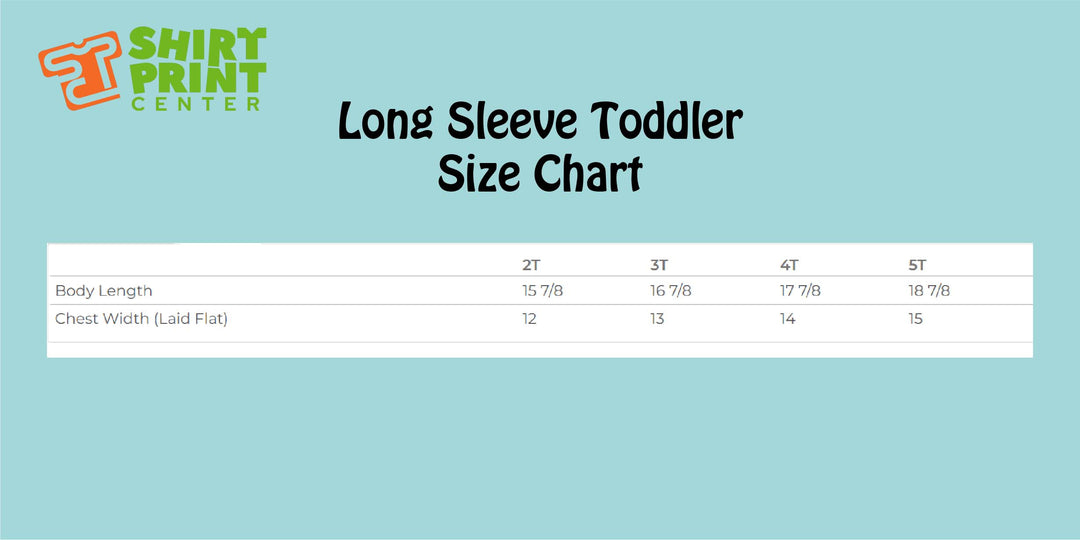Click the CENTER text under the logo
This screenshot has width=1080, height=540.
point(196,103)
